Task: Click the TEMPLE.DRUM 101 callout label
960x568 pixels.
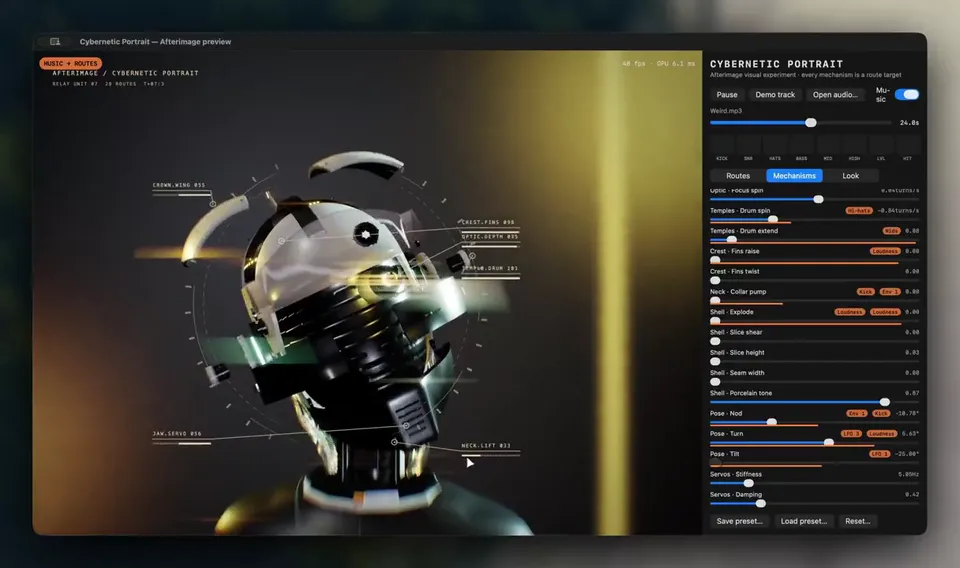Action: (x=490, y=268)
